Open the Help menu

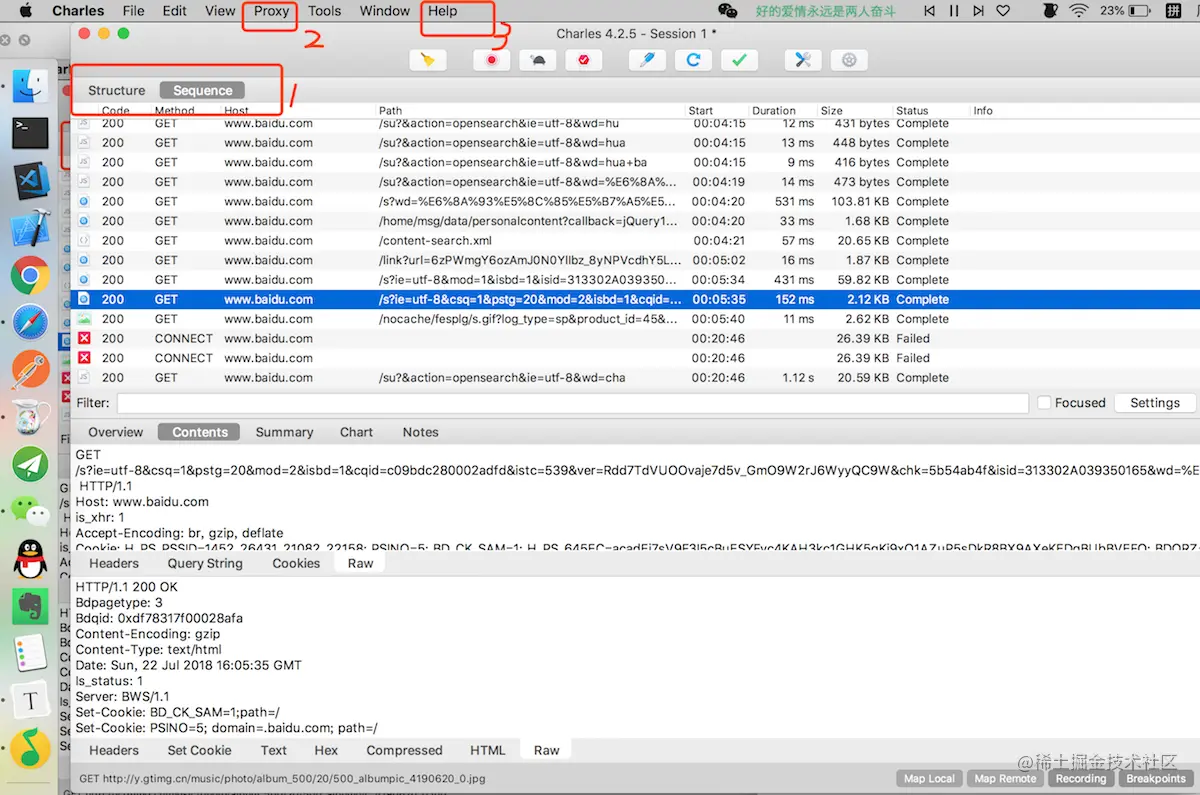[x=442, y=11]
